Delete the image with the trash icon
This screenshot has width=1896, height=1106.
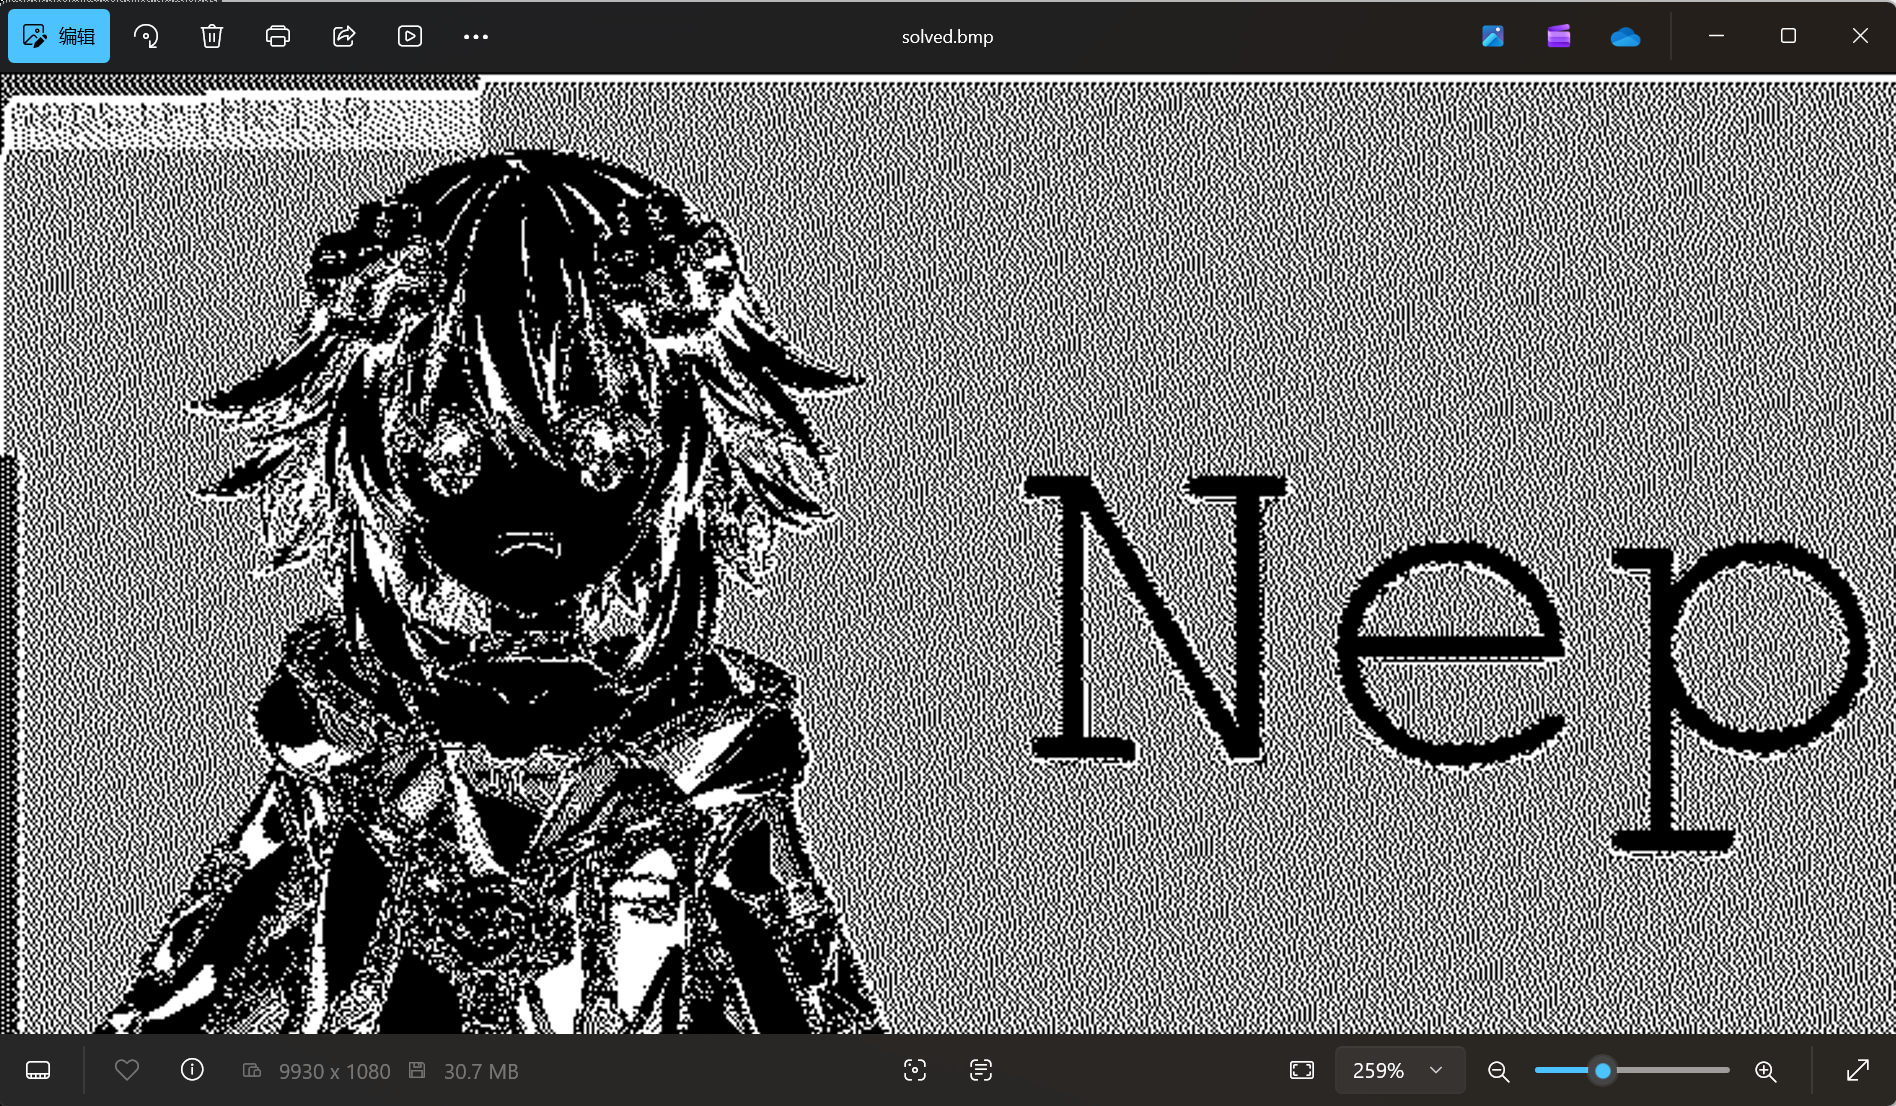[x=212, y=36]
